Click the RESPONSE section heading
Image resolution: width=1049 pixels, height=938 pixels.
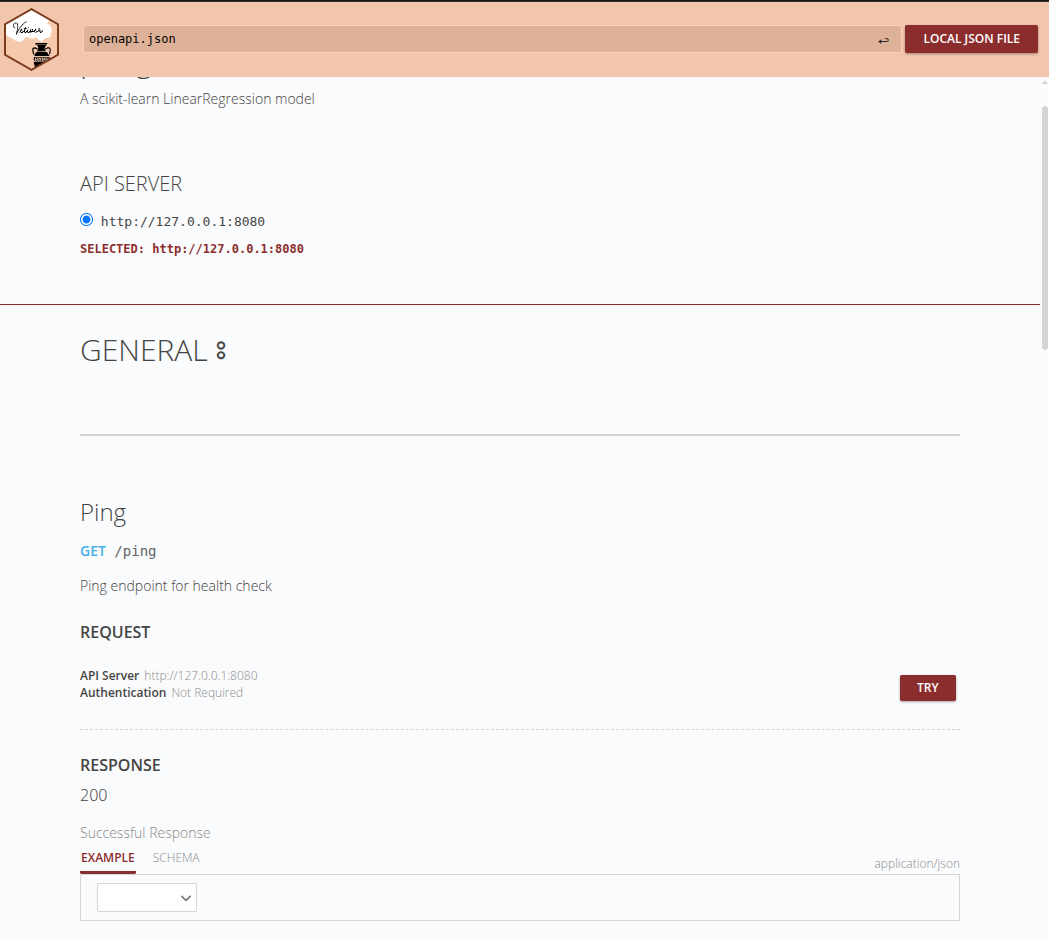(120, 765)
